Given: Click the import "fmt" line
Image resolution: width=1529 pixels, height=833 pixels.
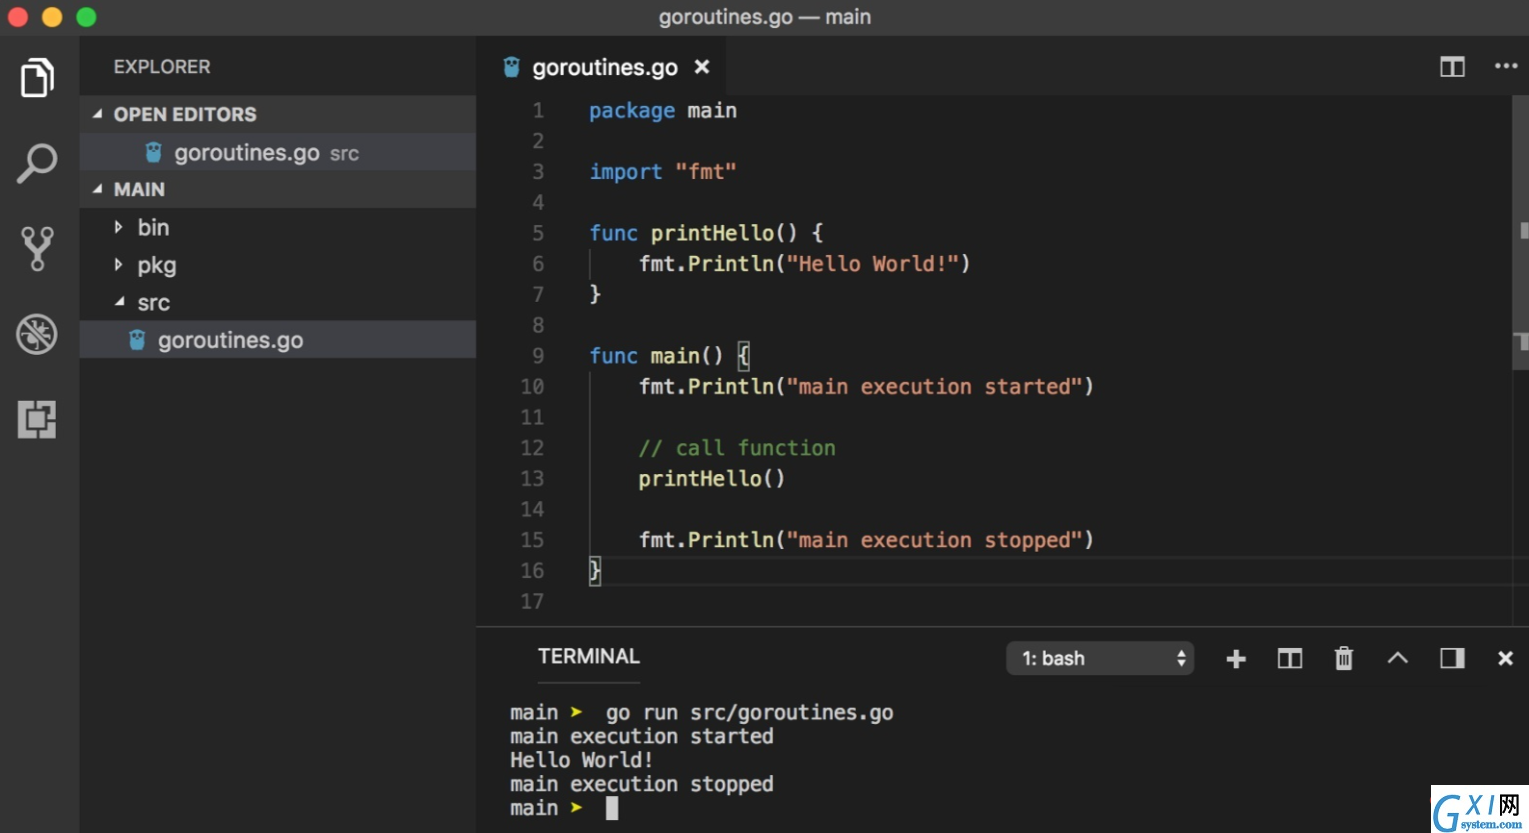Looking at the screenshot, I should [662, 172].
